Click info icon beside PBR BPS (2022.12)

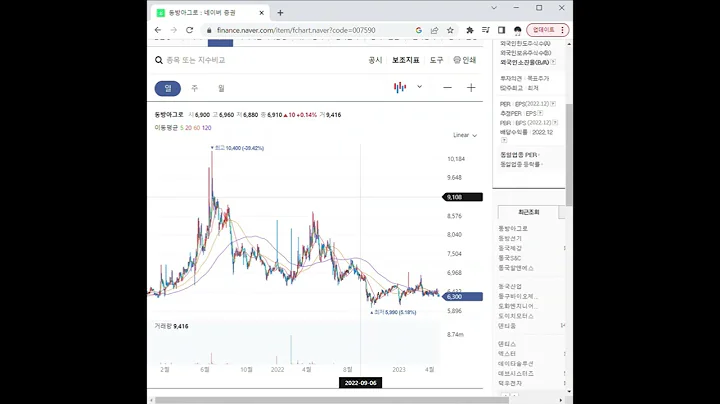[x=555, y=123]
